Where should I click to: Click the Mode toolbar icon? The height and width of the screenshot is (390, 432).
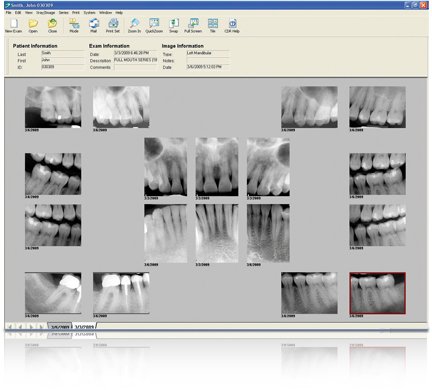[74, 25]
